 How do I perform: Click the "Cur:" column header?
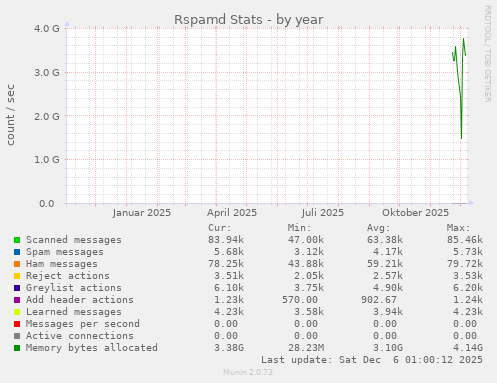pyautogui.click(x=220, y=228)
